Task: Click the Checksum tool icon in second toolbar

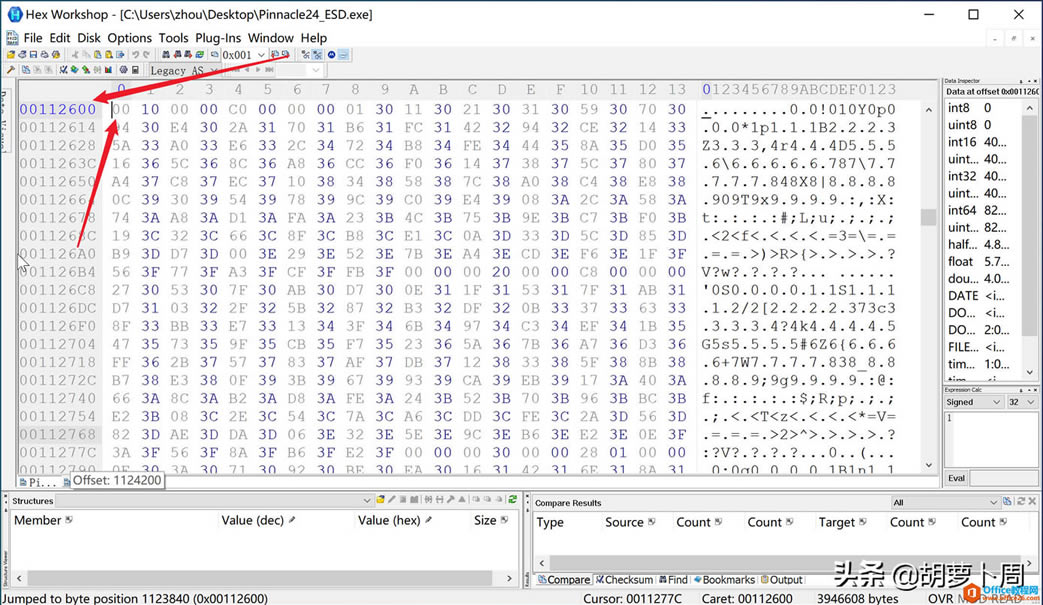Action: pos(63,70)
